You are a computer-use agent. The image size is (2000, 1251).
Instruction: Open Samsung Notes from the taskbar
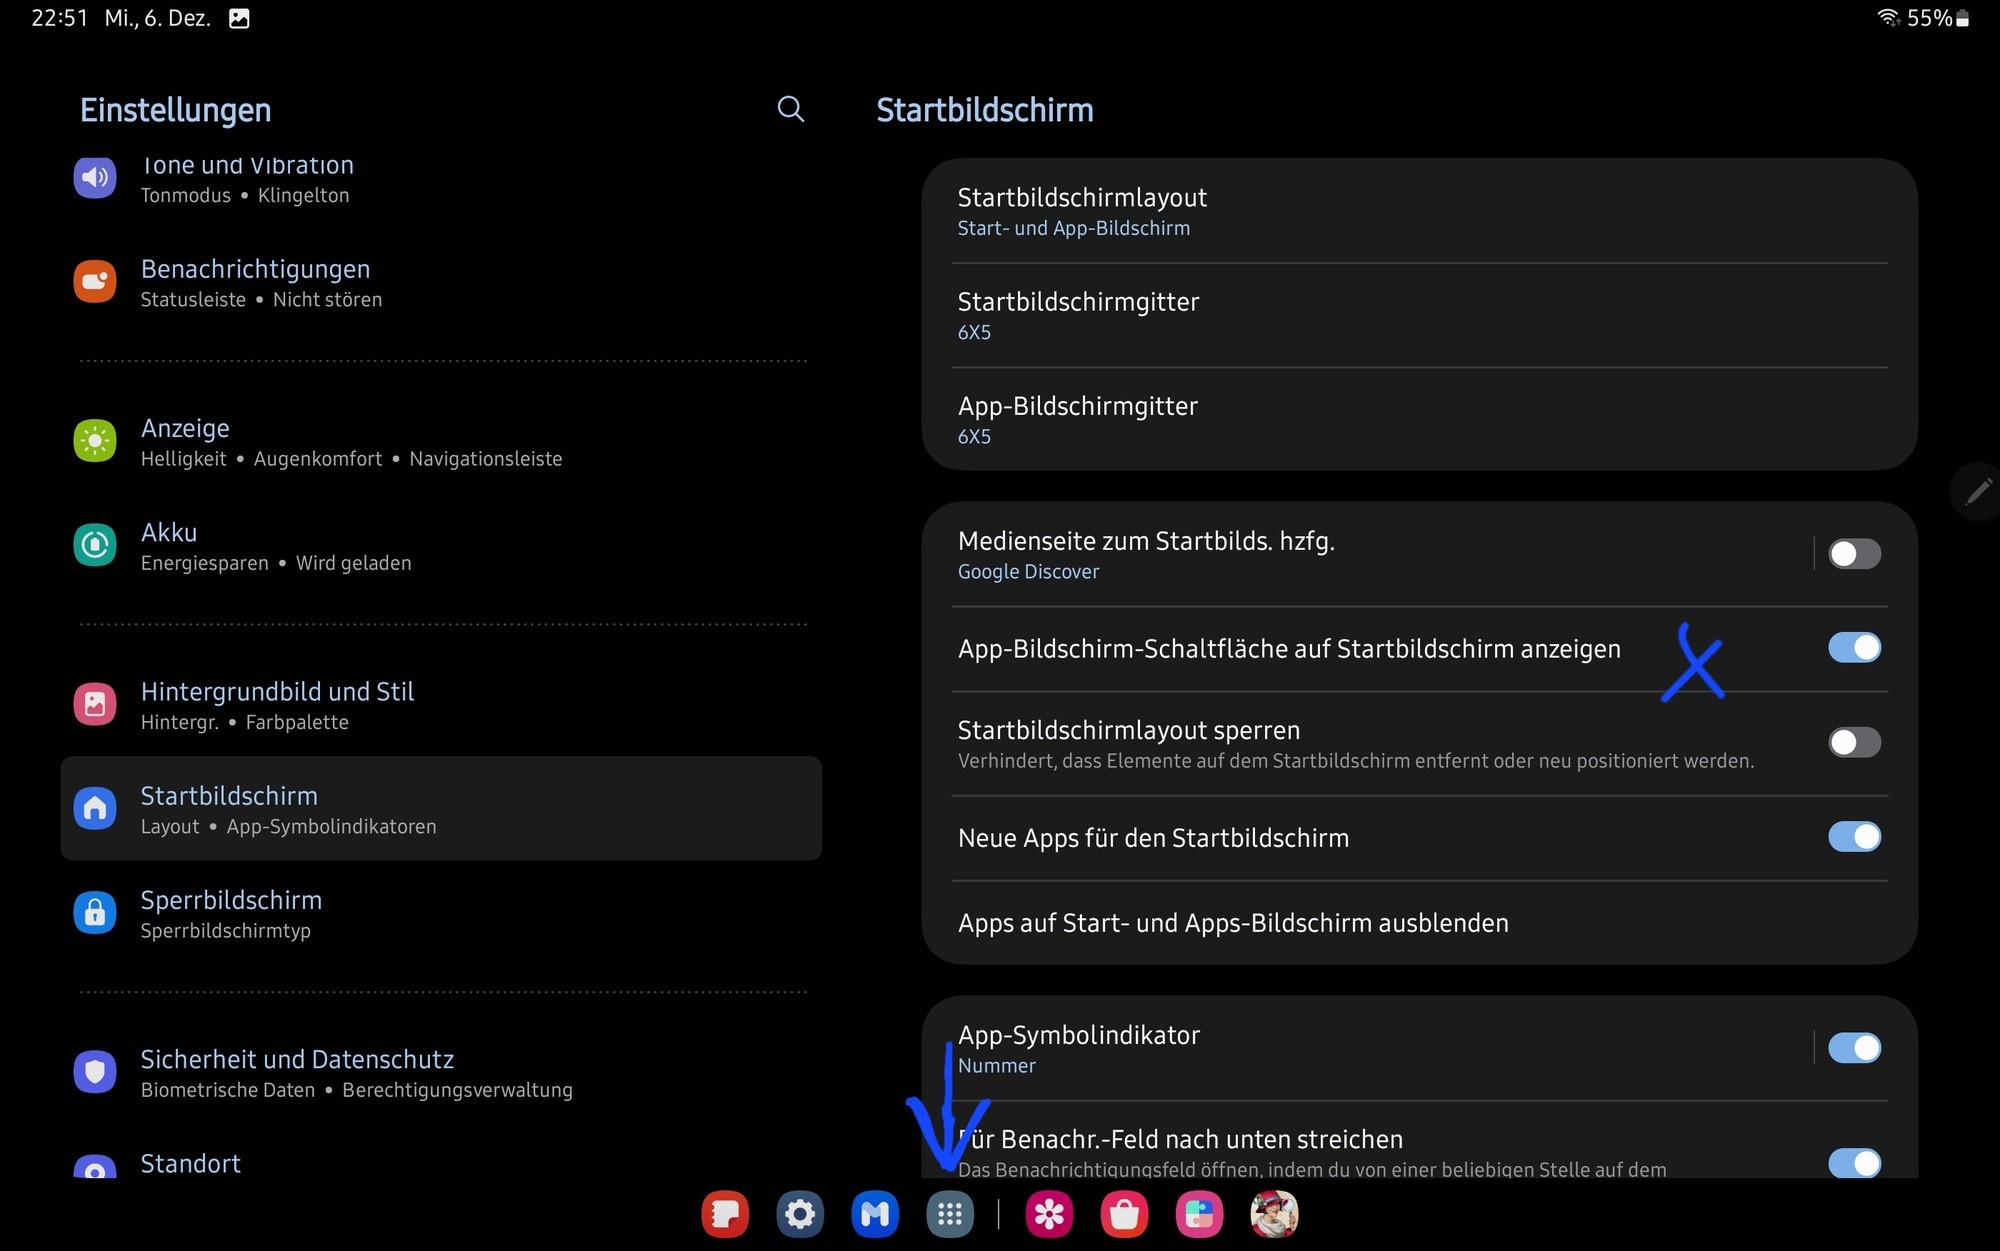[725, 1214]
